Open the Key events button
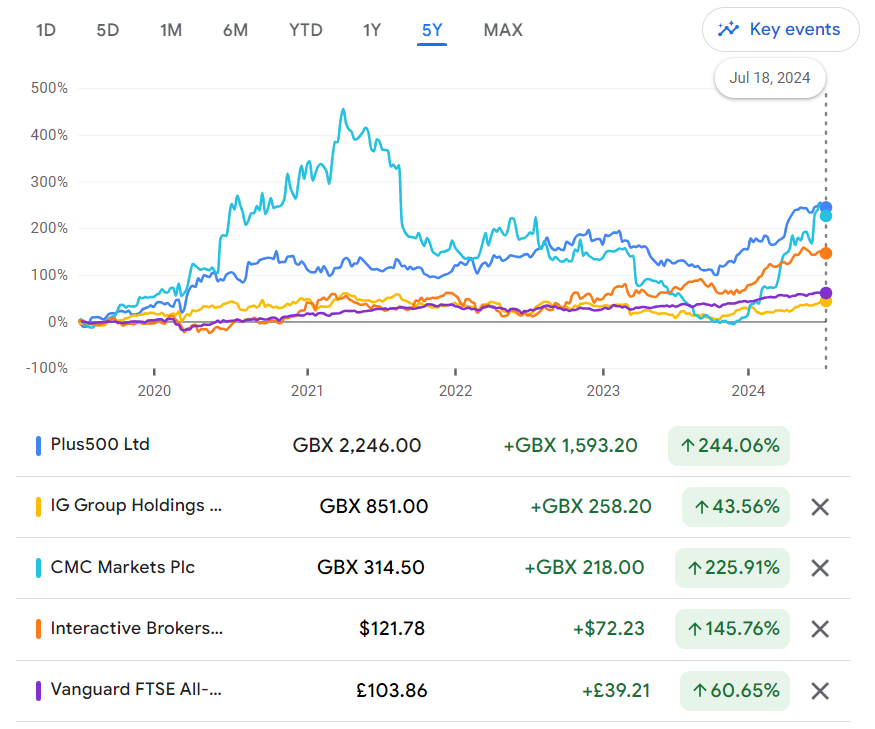875x729 pixels. click(x=780, y=30)
